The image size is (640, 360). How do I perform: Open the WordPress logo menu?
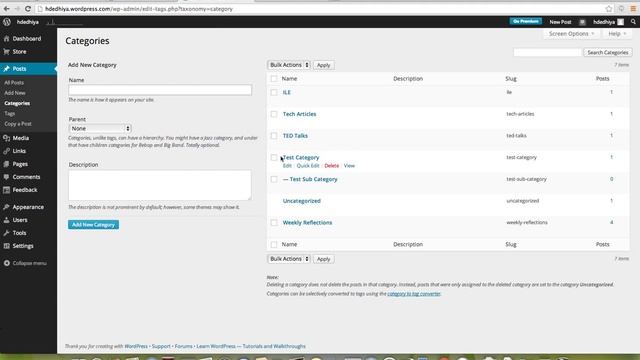click(7, 22)
